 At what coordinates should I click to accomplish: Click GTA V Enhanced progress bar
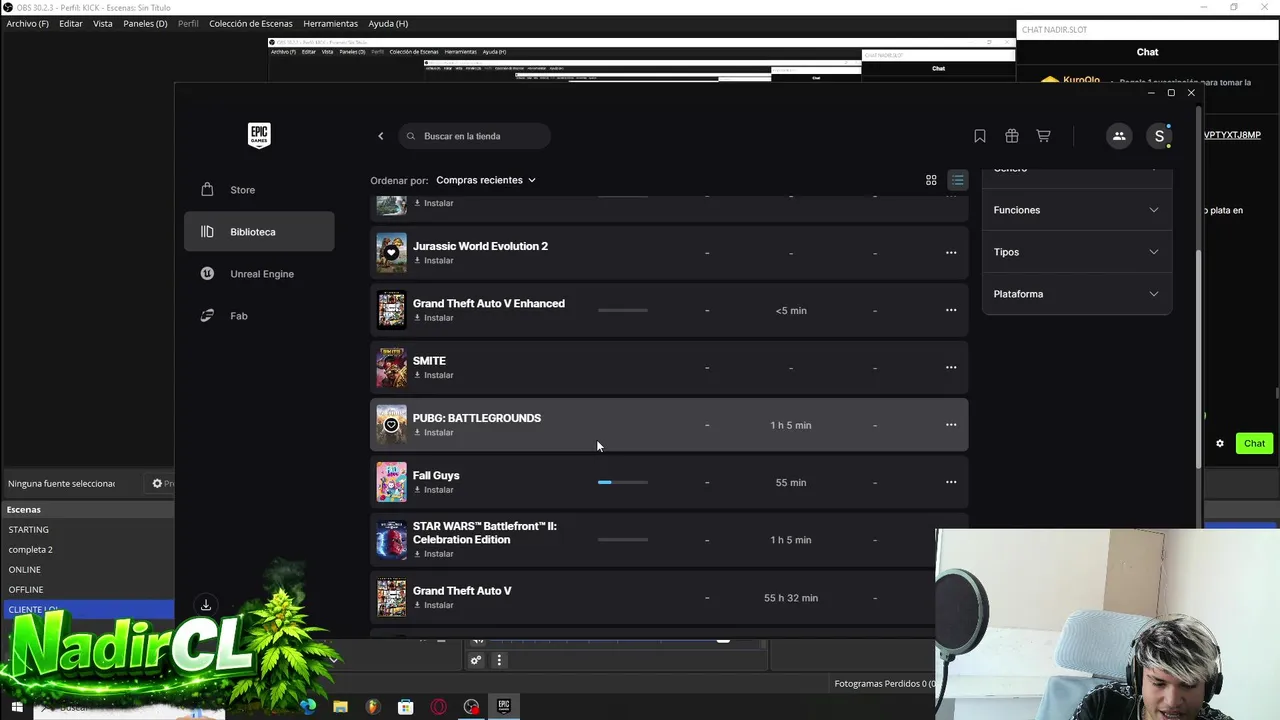pos(623,310)
